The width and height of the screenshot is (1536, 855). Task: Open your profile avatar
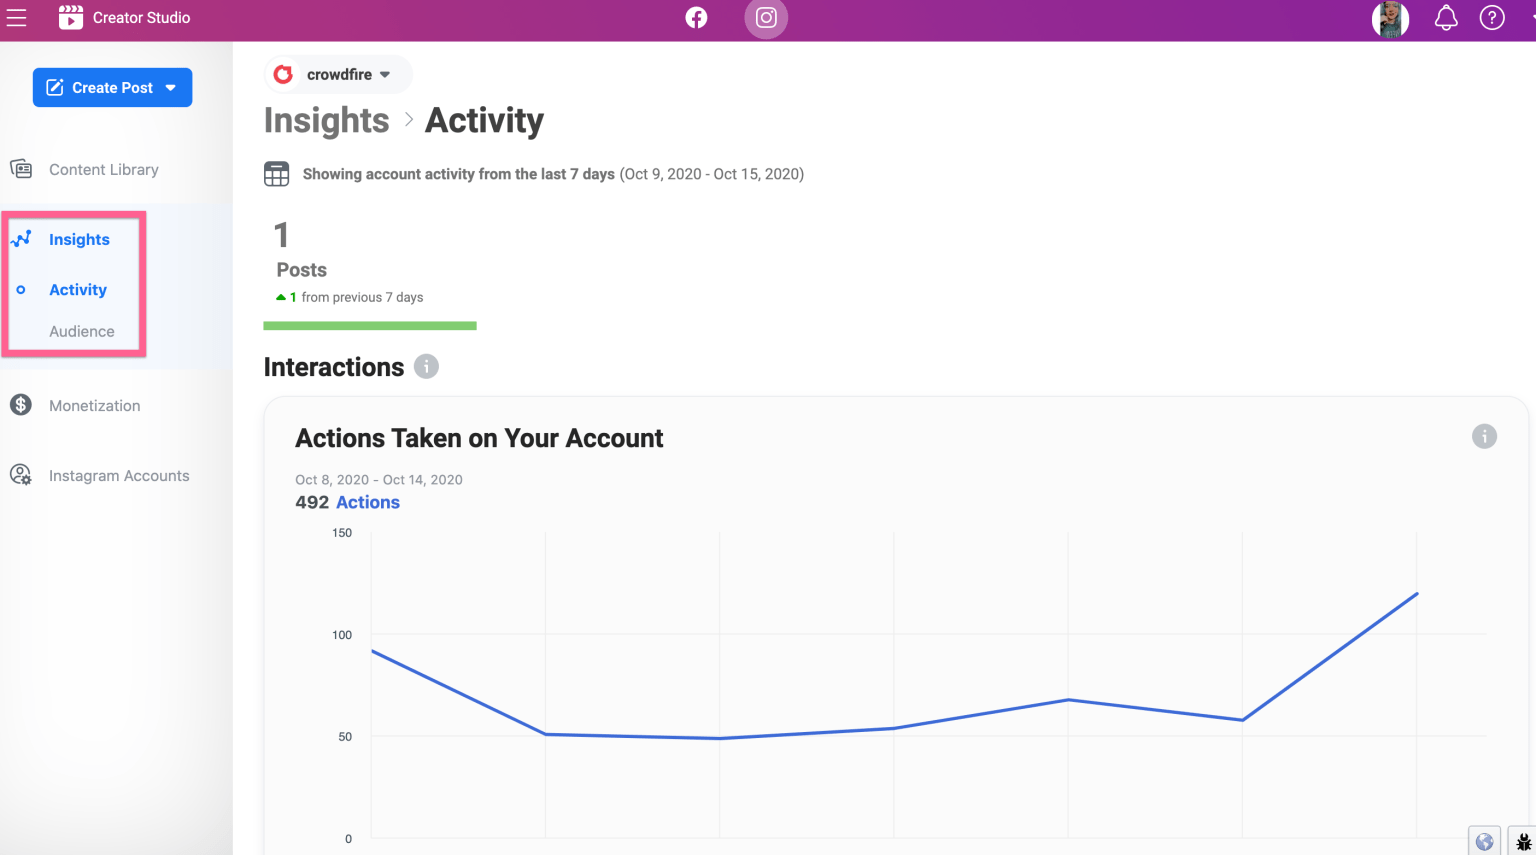click(x=1390, y=17)
